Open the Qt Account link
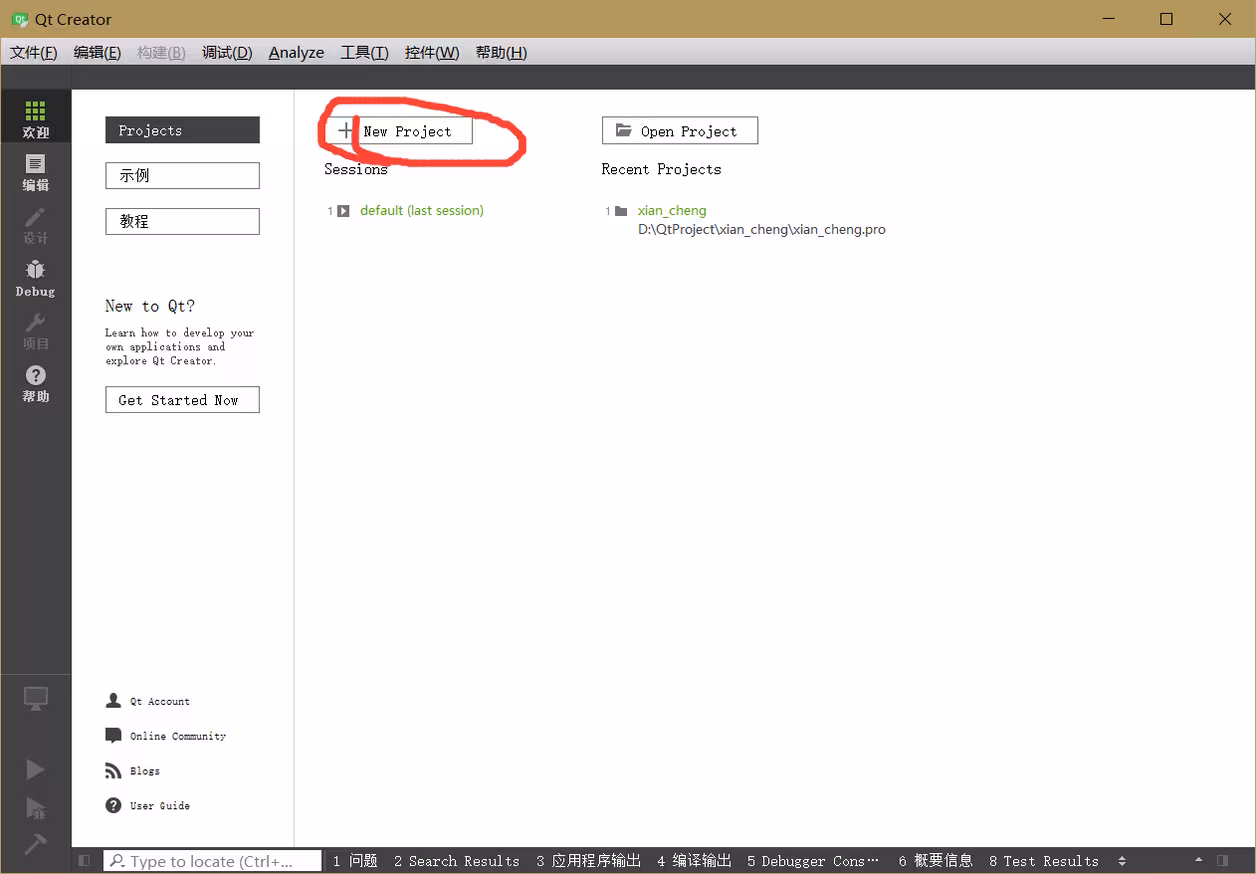The height and width of the screenshot is (874, 1256). click(x=160, y=701)
